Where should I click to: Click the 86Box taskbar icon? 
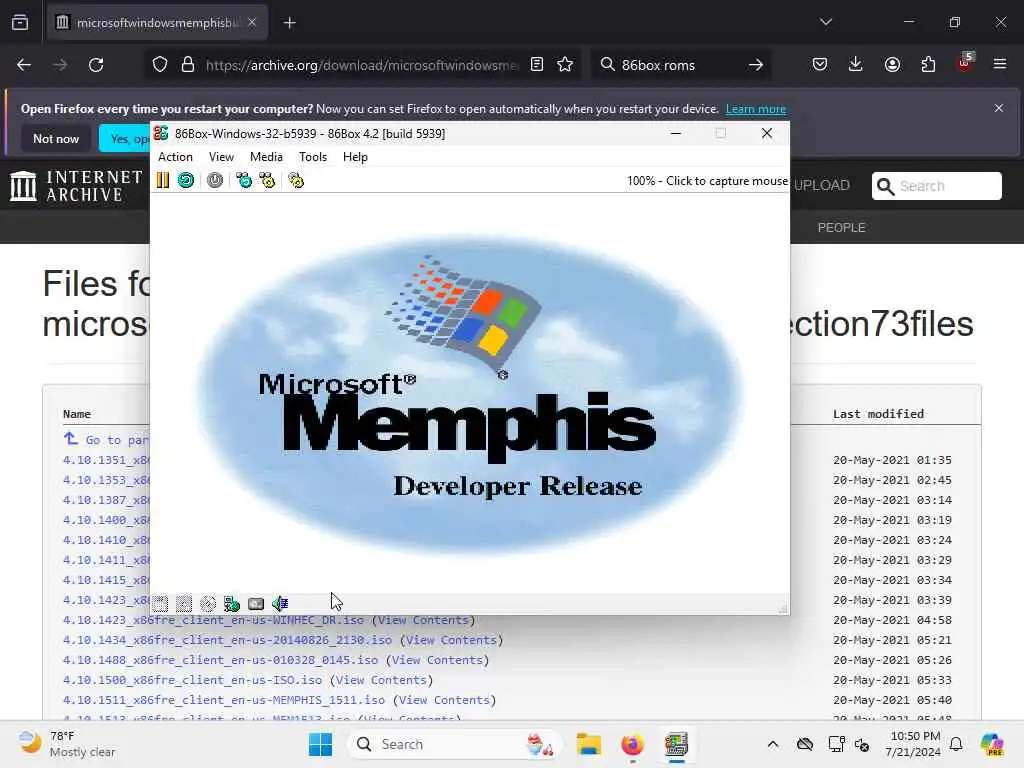click(x=676, y=744)
